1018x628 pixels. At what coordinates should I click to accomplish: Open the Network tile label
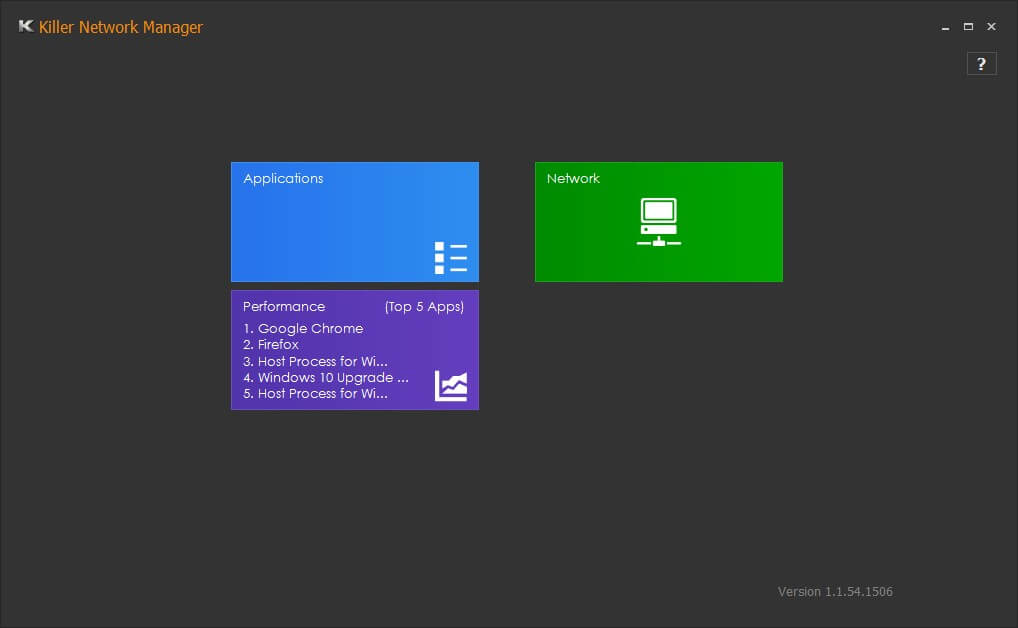(x=573, y=179)
